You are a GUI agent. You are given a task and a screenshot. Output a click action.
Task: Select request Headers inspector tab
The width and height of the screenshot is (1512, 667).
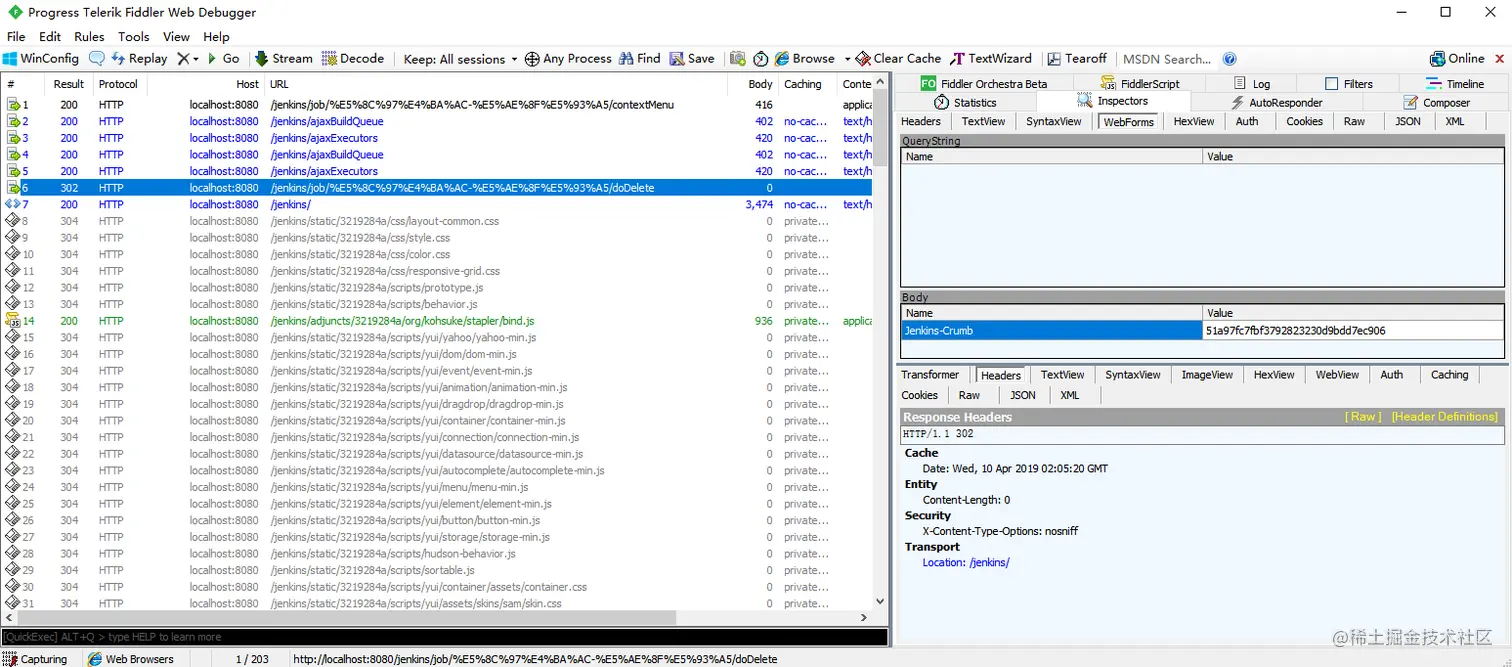point(921,122)
